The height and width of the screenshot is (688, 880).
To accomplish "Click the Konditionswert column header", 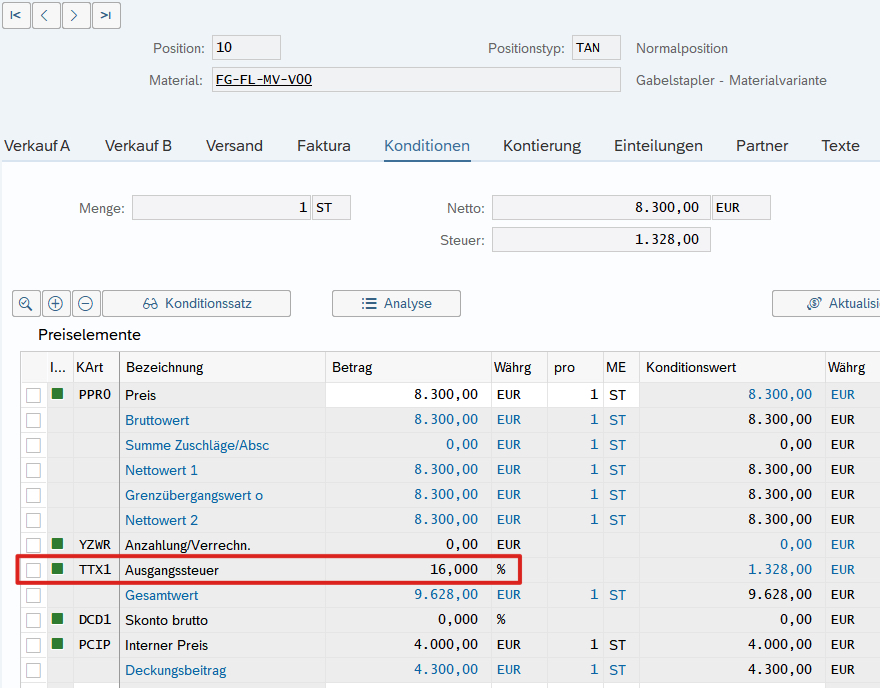I will click(x=732, y=368).
